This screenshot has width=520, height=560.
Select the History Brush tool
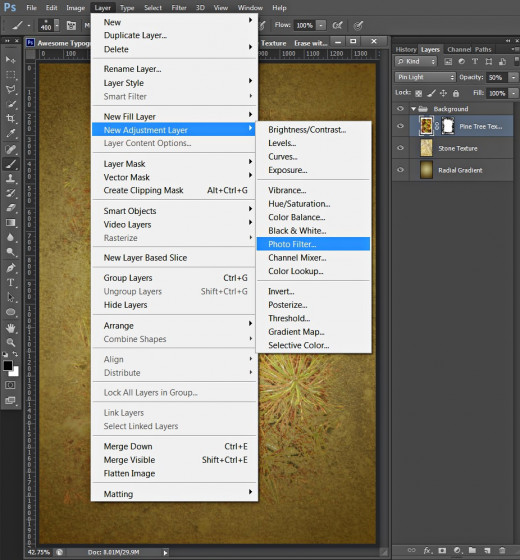click(11, 193)
